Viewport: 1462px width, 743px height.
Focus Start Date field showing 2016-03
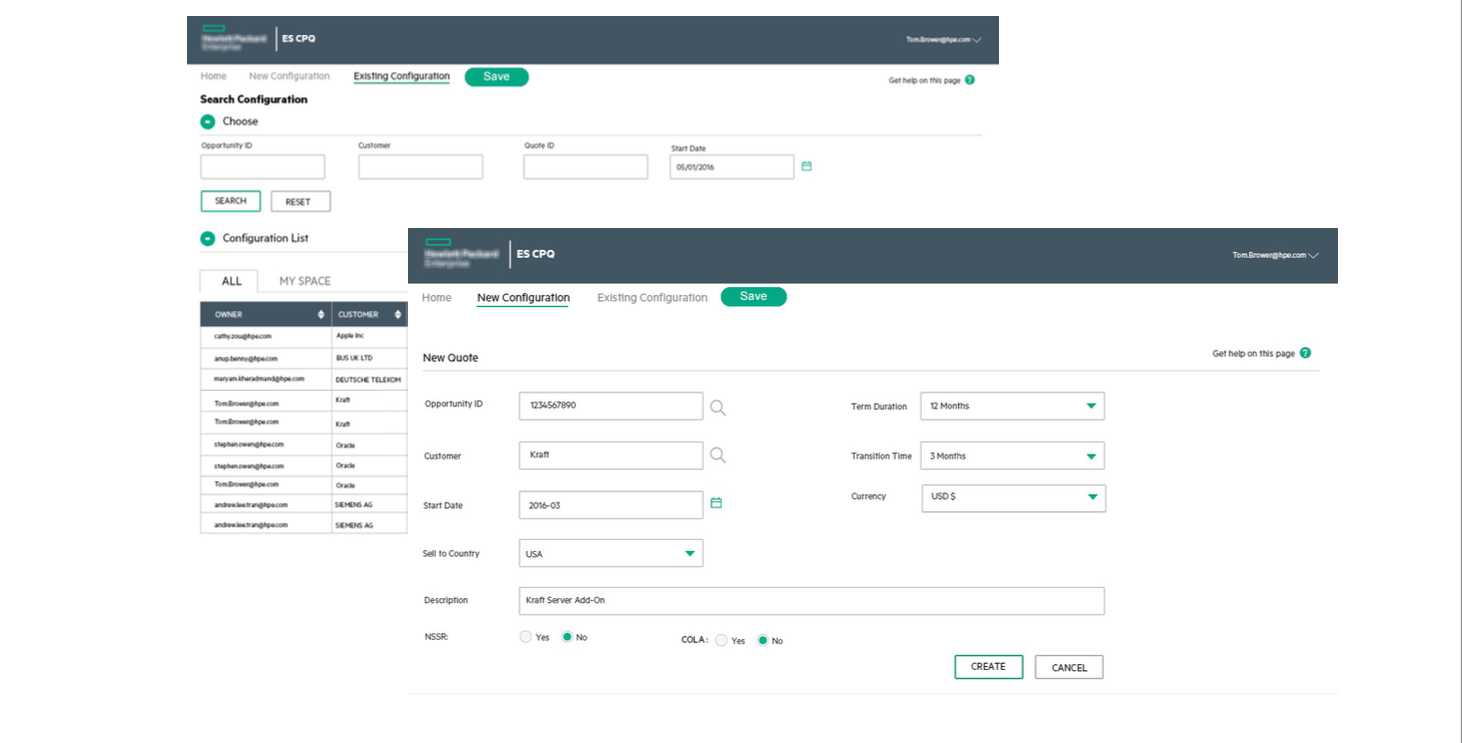tap(611, 505)
